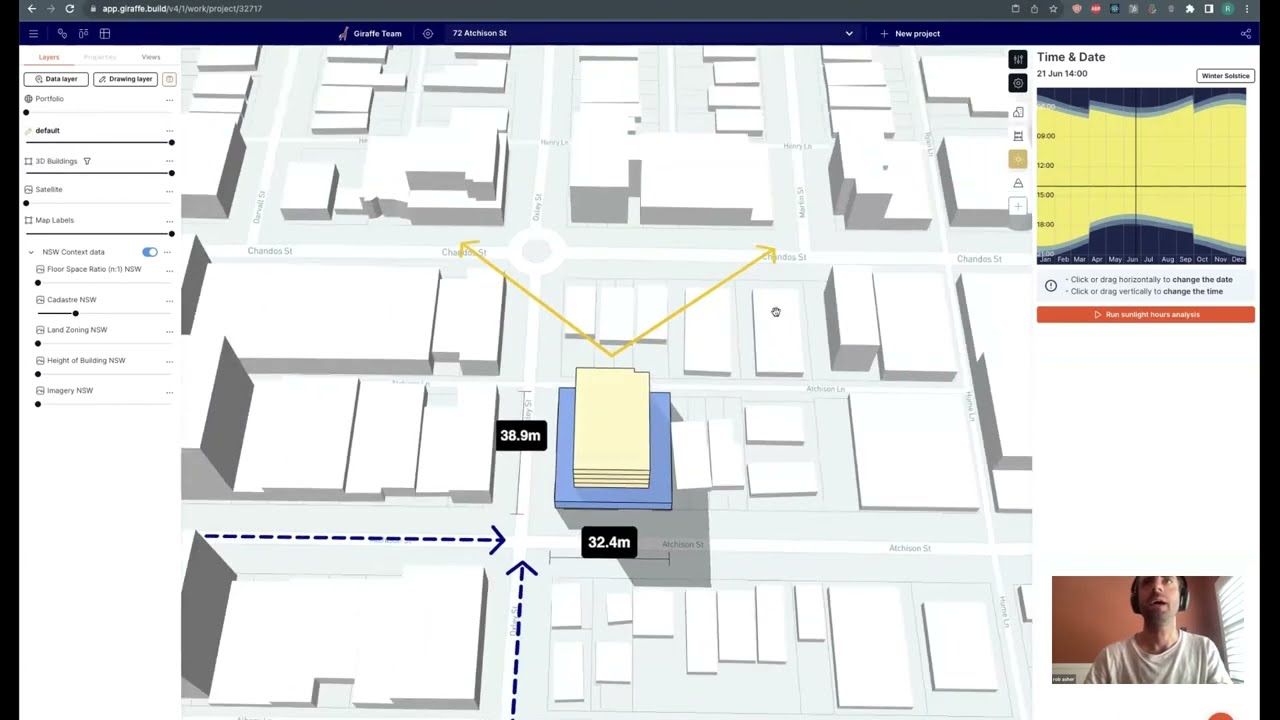Click the 38.9m dimension label

click(520, 435)
